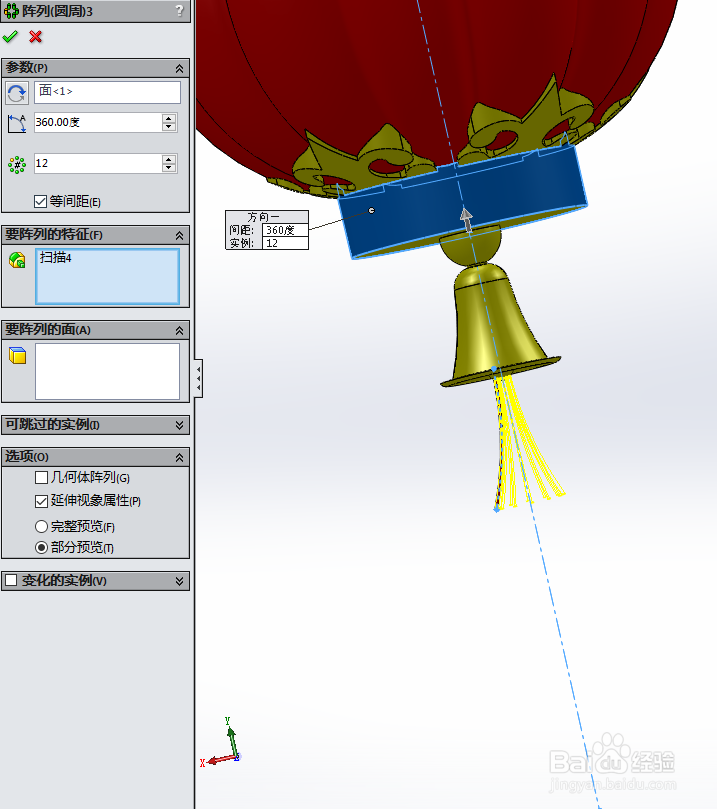Click the empty faces-to-pattern list box
This screenshot has width=717, height=809.
(107, 371)
